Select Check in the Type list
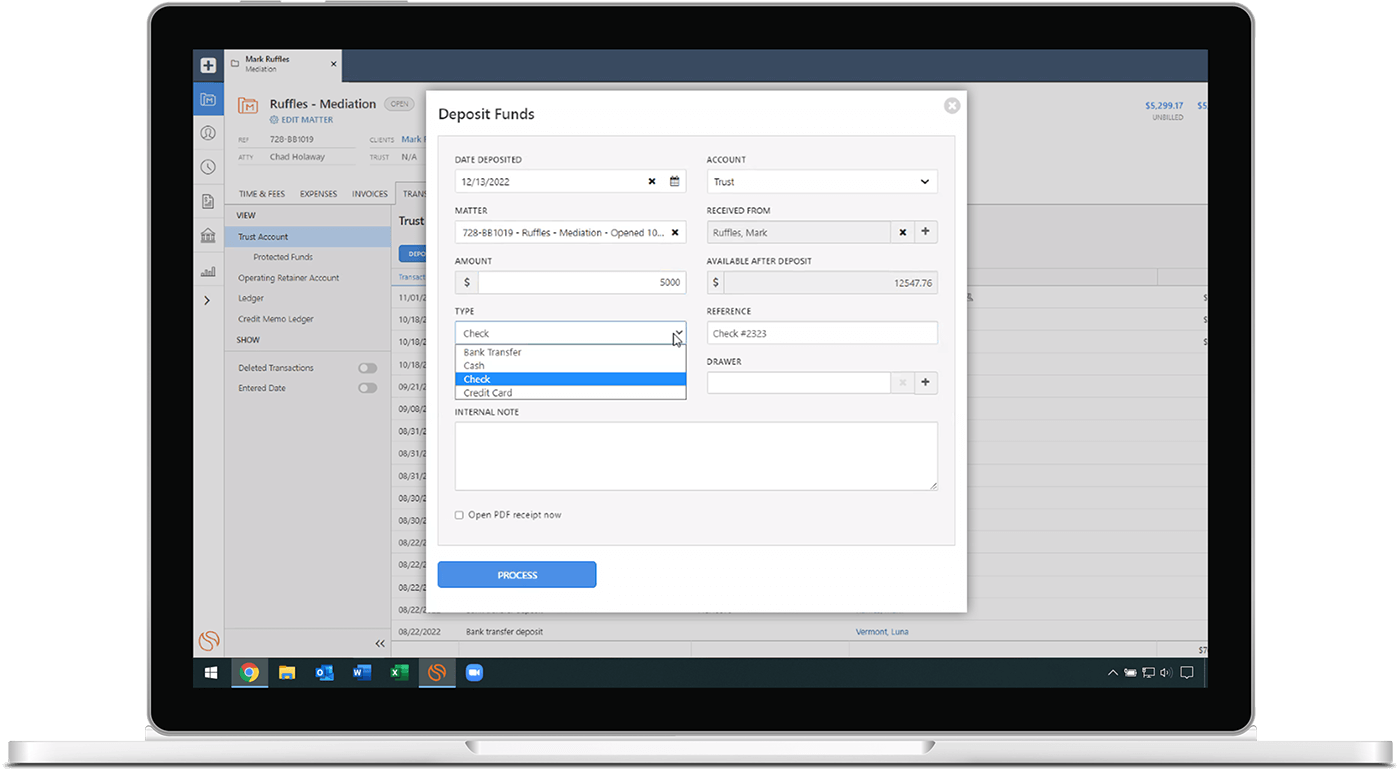 [x=570, y=380]
